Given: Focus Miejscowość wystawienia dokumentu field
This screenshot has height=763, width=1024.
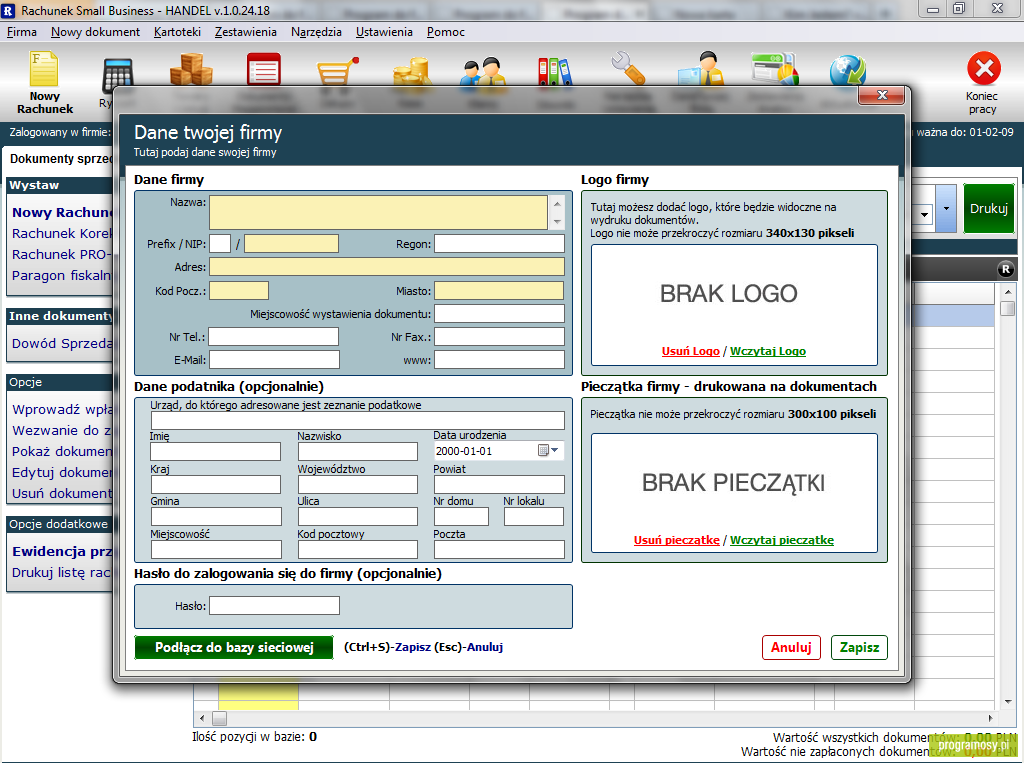Looking at the screenshot, I should (x=500, y=314).
